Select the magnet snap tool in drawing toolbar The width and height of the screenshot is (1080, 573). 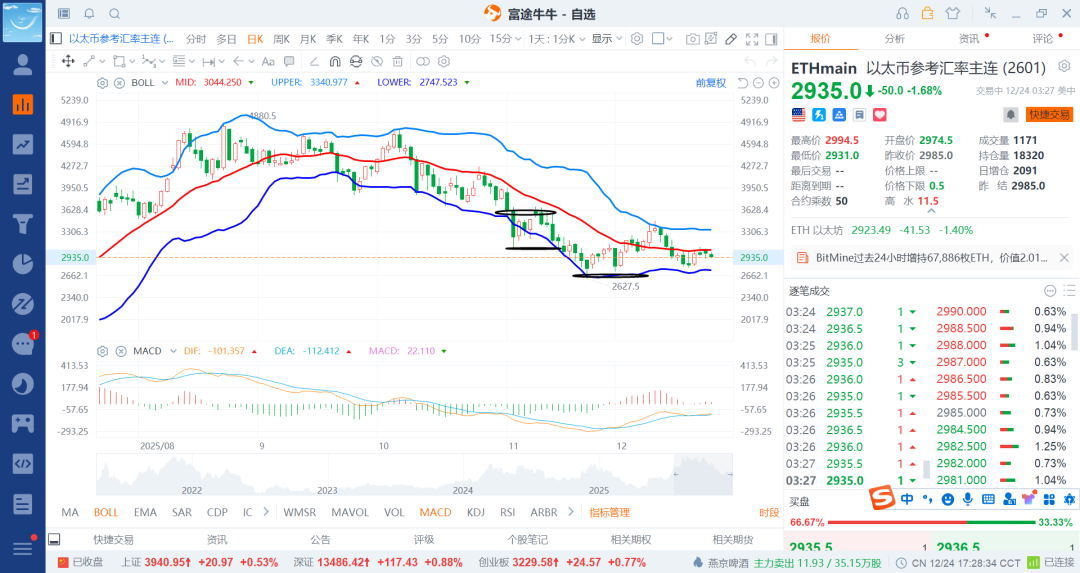coord(335,61)
